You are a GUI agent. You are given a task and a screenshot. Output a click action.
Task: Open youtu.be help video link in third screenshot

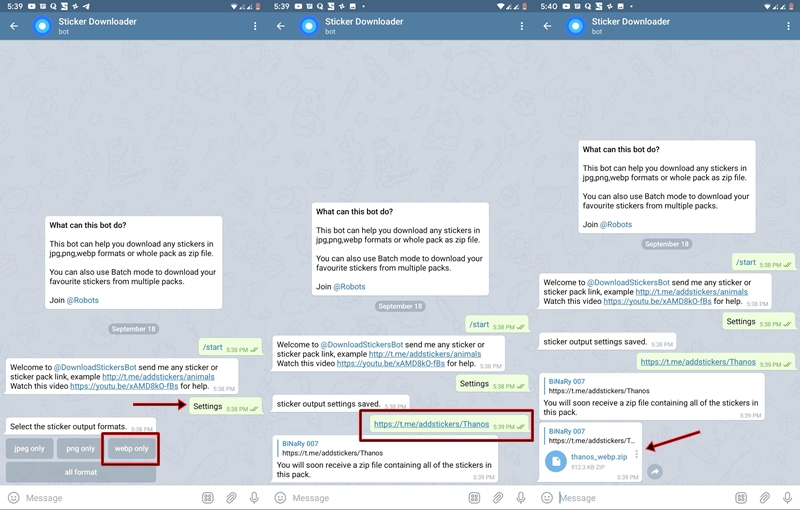coord(657,301)
